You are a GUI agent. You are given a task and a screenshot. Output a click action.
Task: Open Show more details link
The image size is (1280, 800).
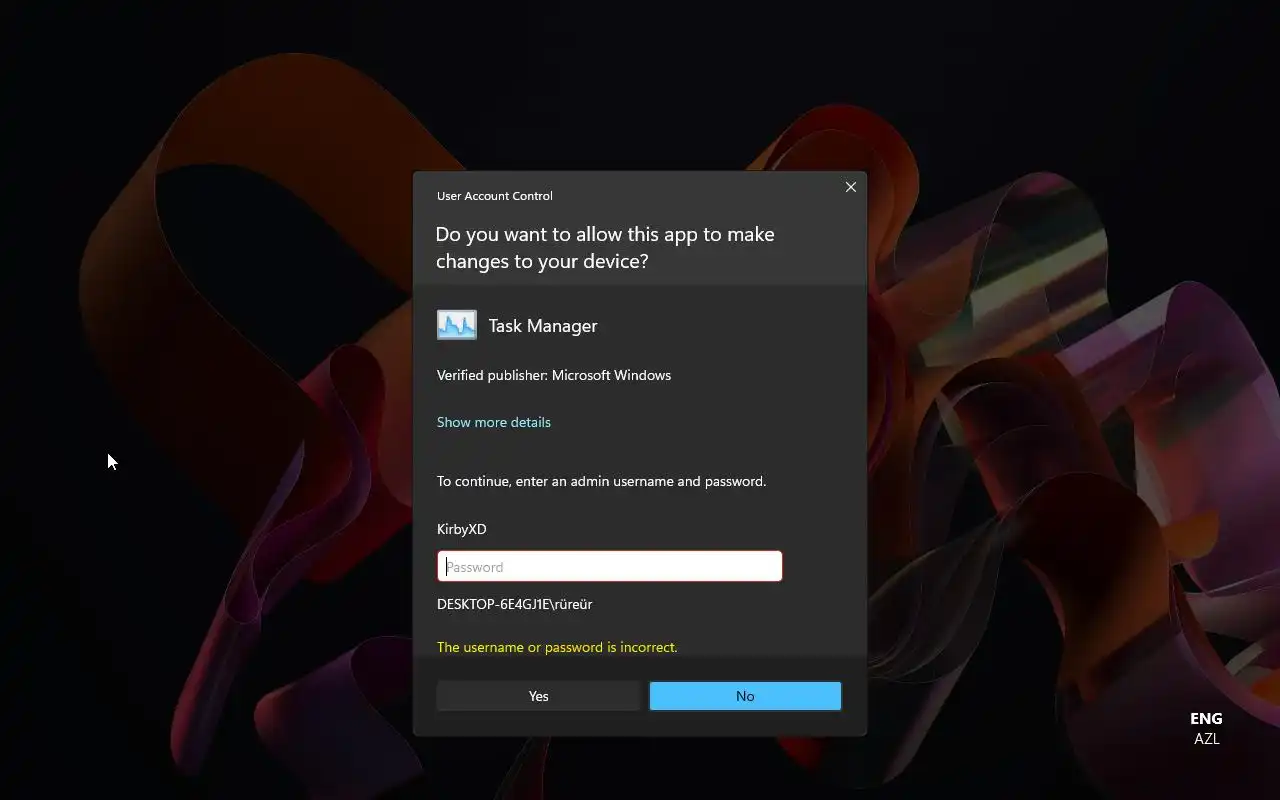(x=494, y=422)
